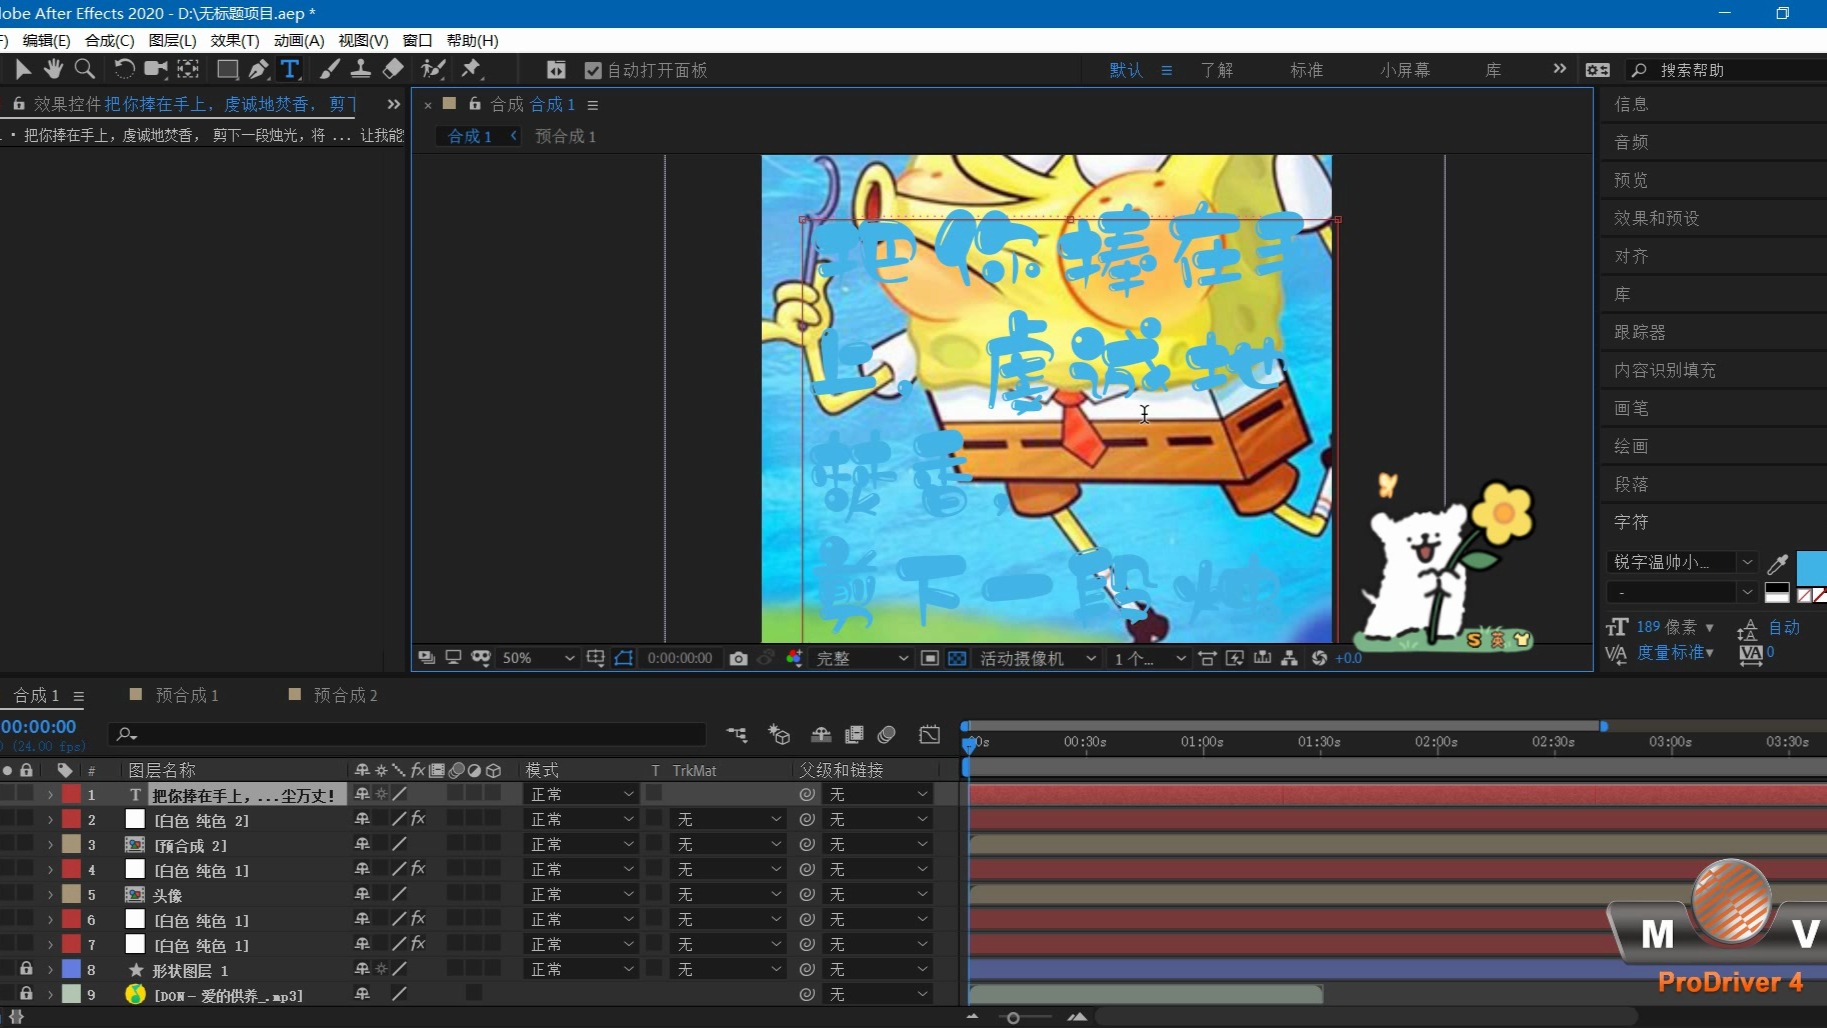Open the 效果(T) menu
Image resolution: width=1827 pixels, height=1028 pixels.
tap(235, 40)
